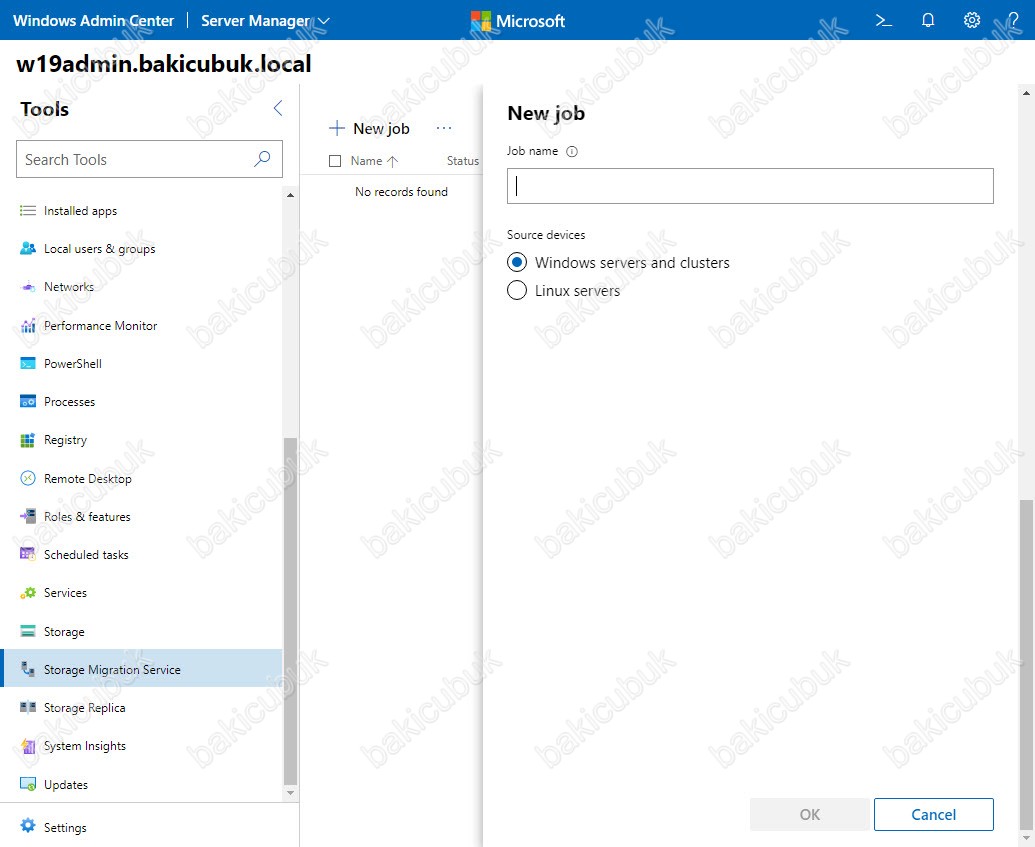Click the tools list scrollbar thumb
Image resolution: width=1035 pixels, height=847 pixels.
click(290, 611)
